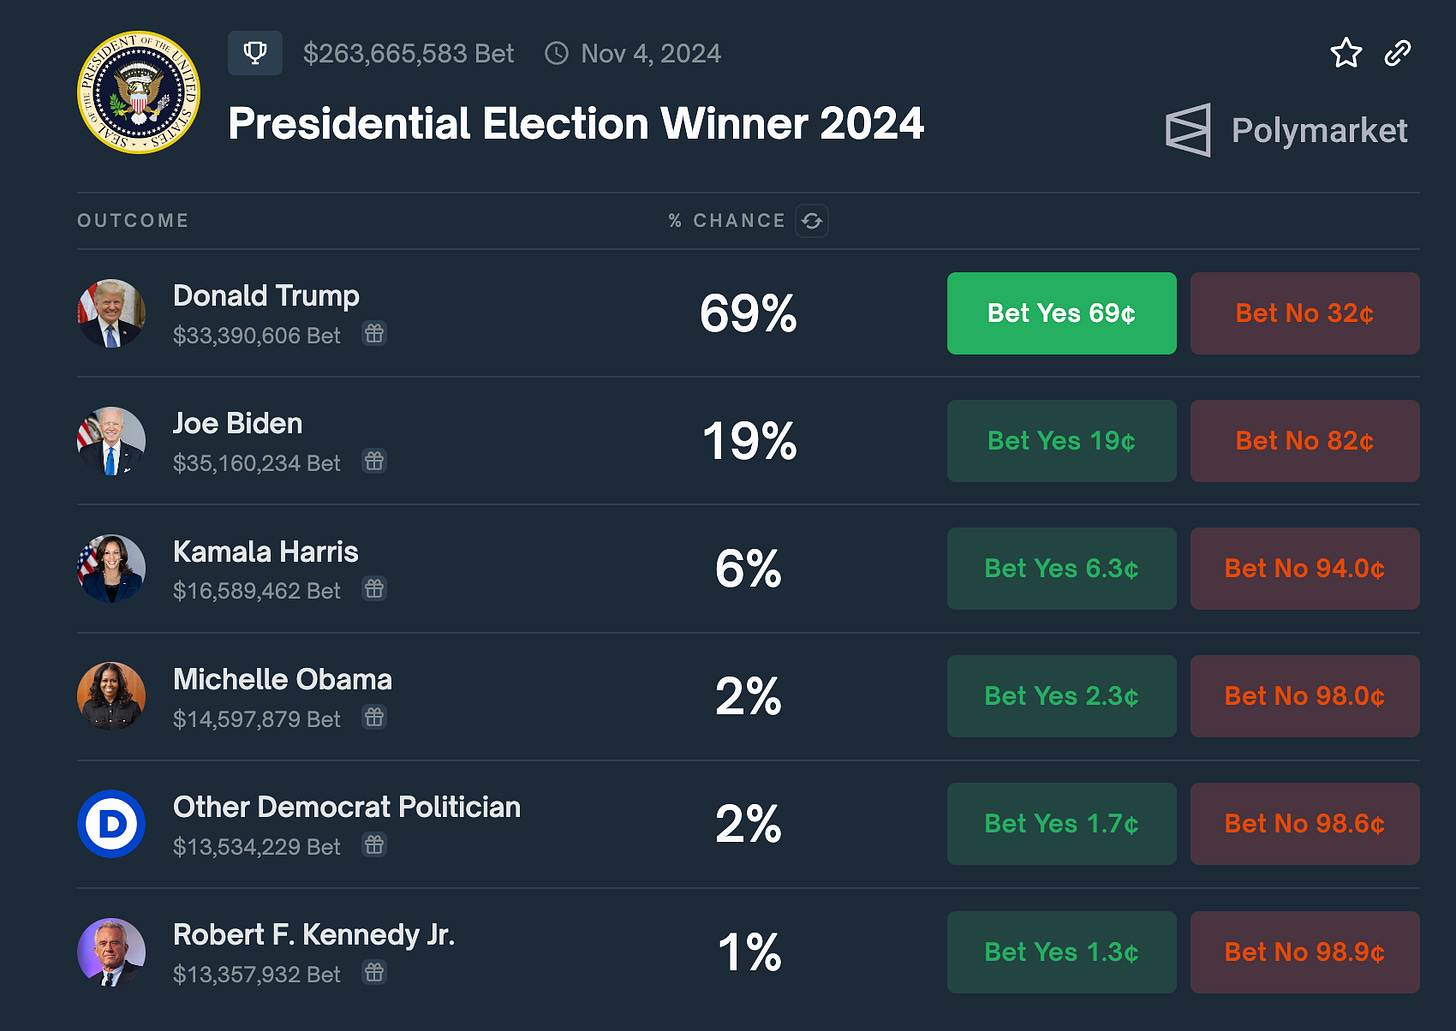Open the Robert F. Kennedy Jr. outcome name
The image size is (1456, 1031).
click(313, 935)
